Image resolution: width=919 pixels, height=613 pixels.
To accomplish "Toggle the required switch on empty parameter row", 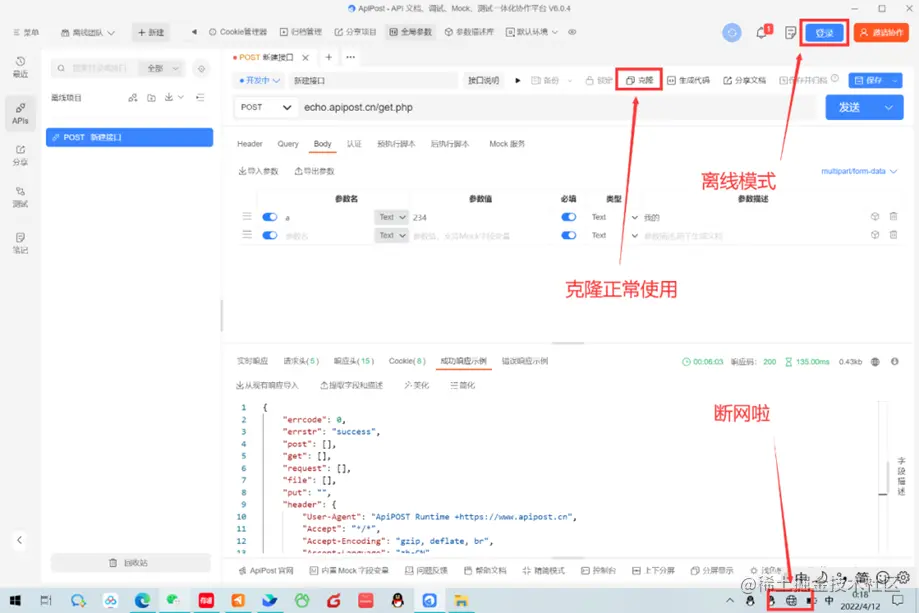I will [x=569, y=235].
